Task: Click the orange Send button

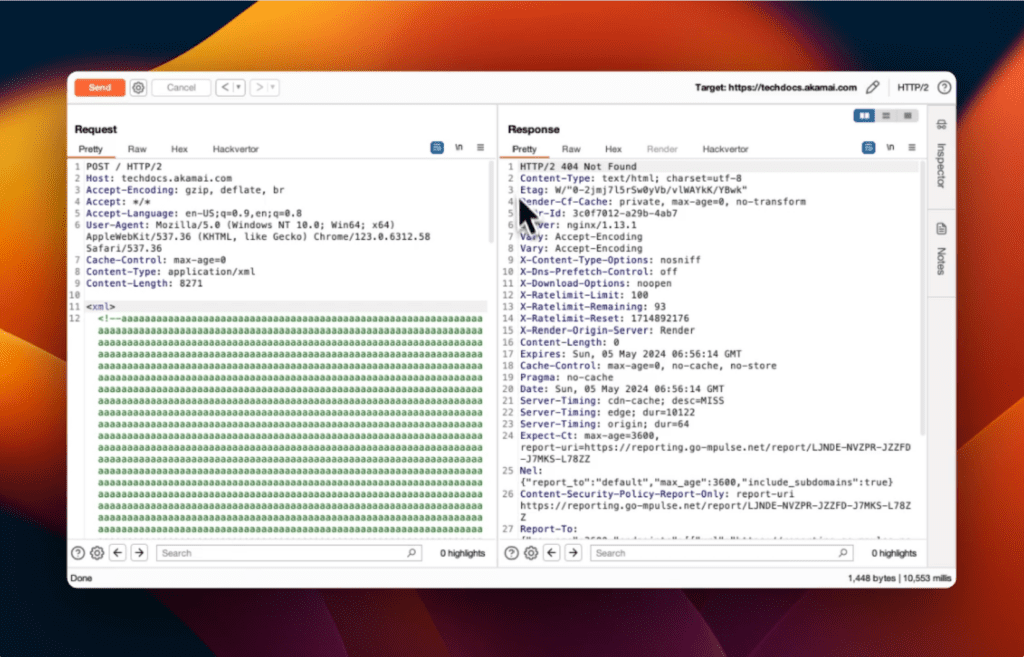Action: pos(100,88)
